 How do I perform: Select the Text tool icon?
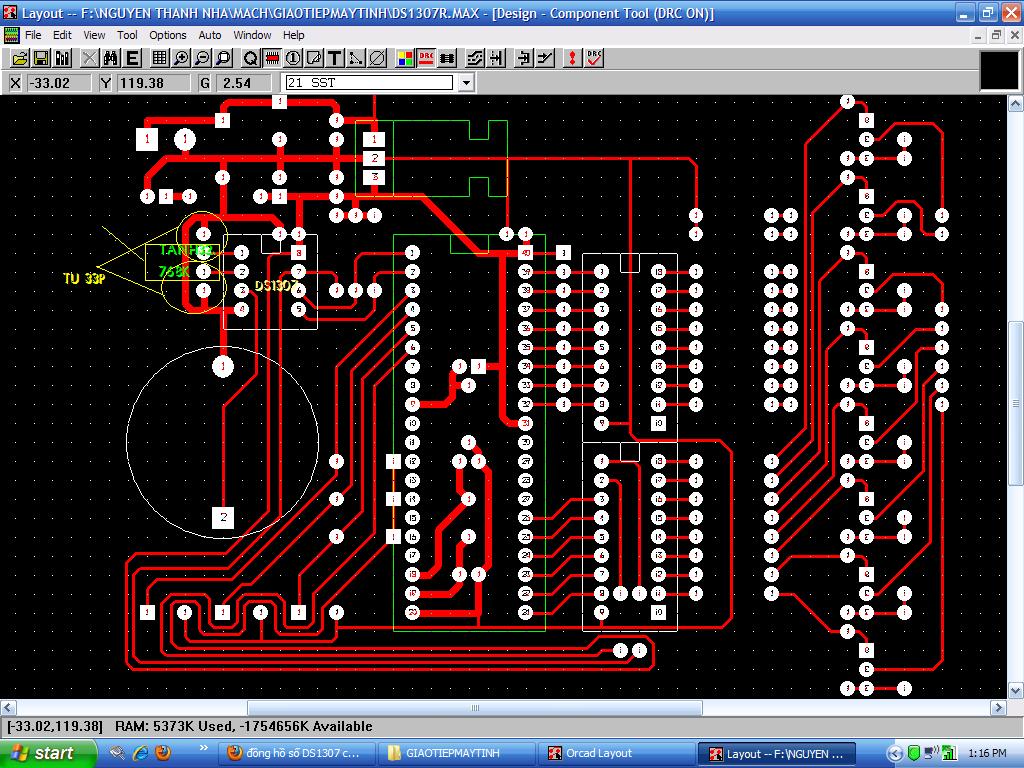pos(335,58)
